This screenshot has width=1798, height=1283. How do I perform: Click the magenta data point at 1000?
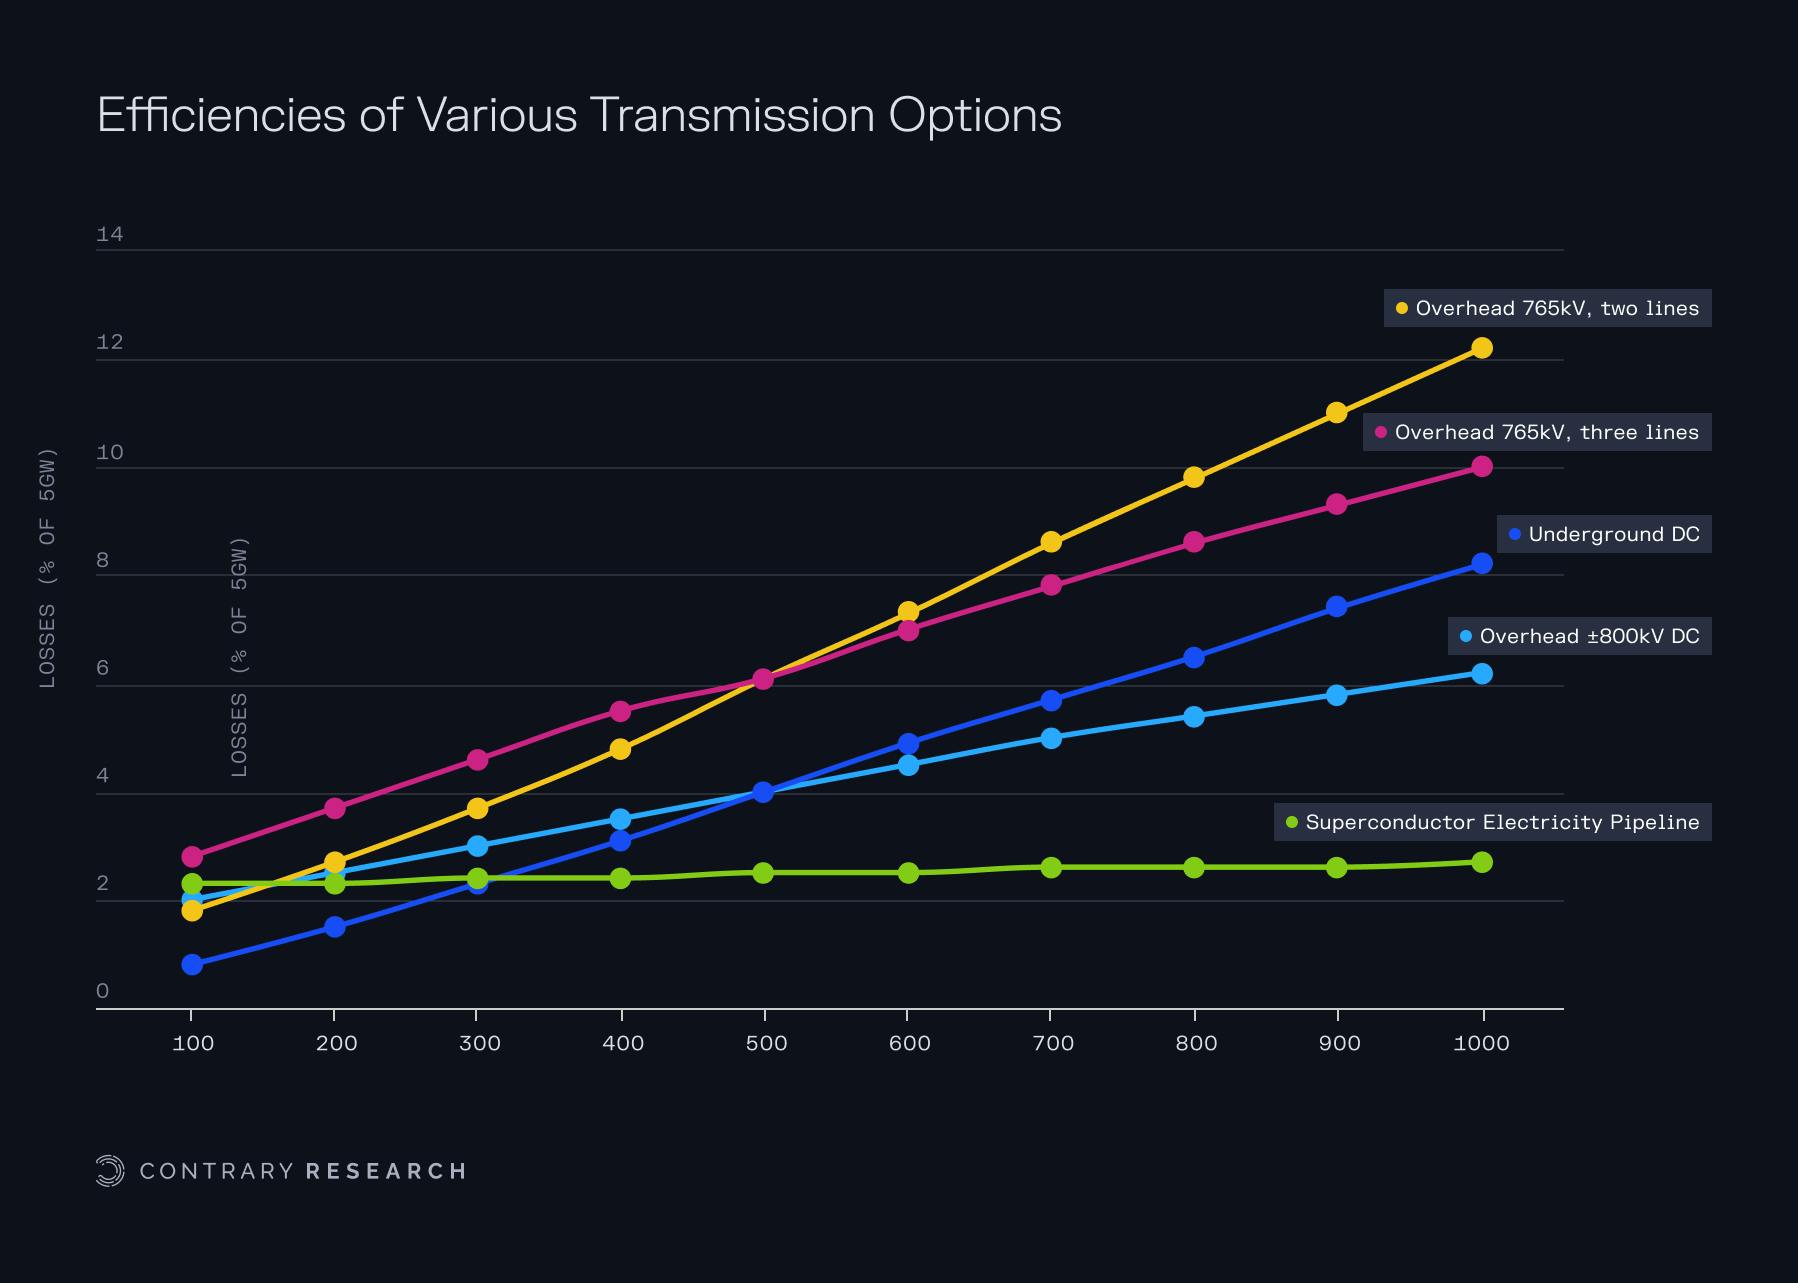pyautogui.click(x=1482, y=466)
